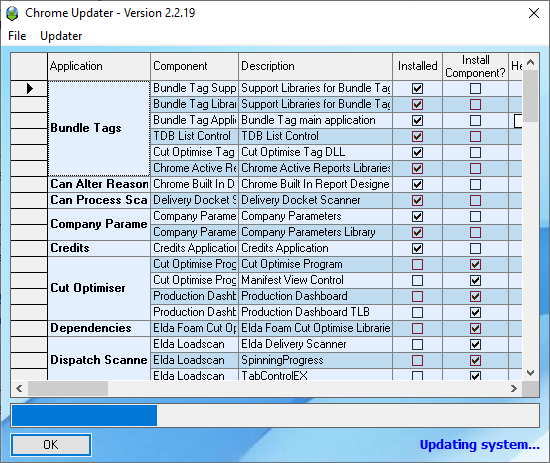Viewport: 550px width, 463px height.
Task: Click the horizontal scrollbar left arrow
Action: click(x=19, y=389)
